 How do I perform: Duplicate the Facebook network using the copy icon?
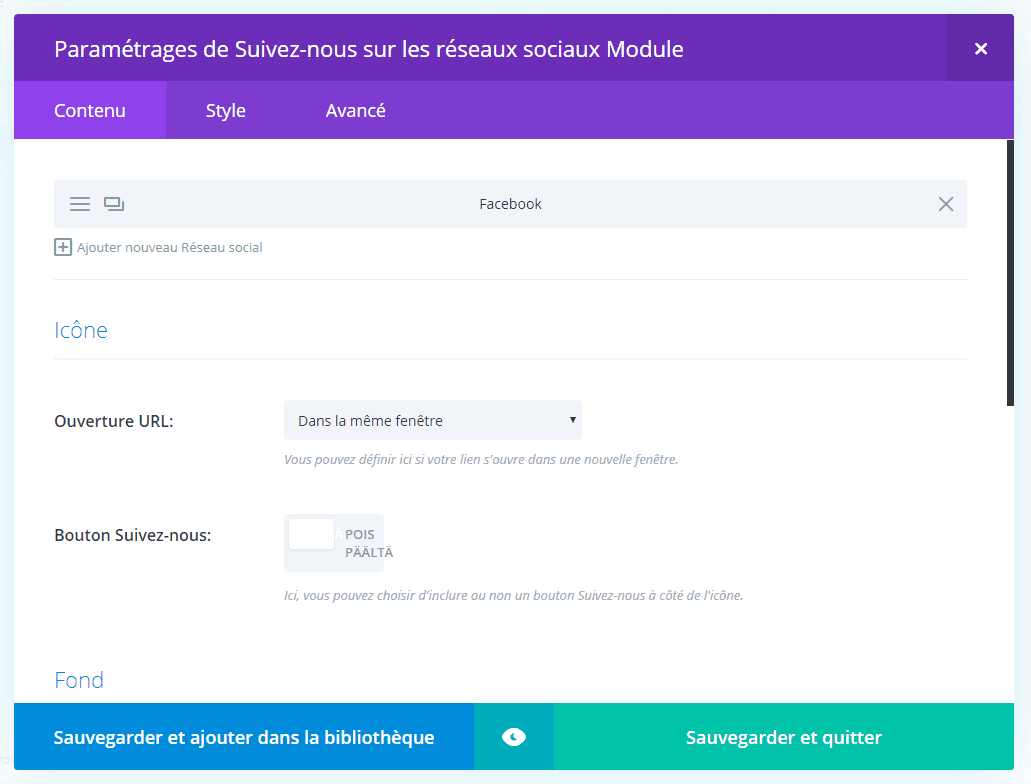coord(113,203)
